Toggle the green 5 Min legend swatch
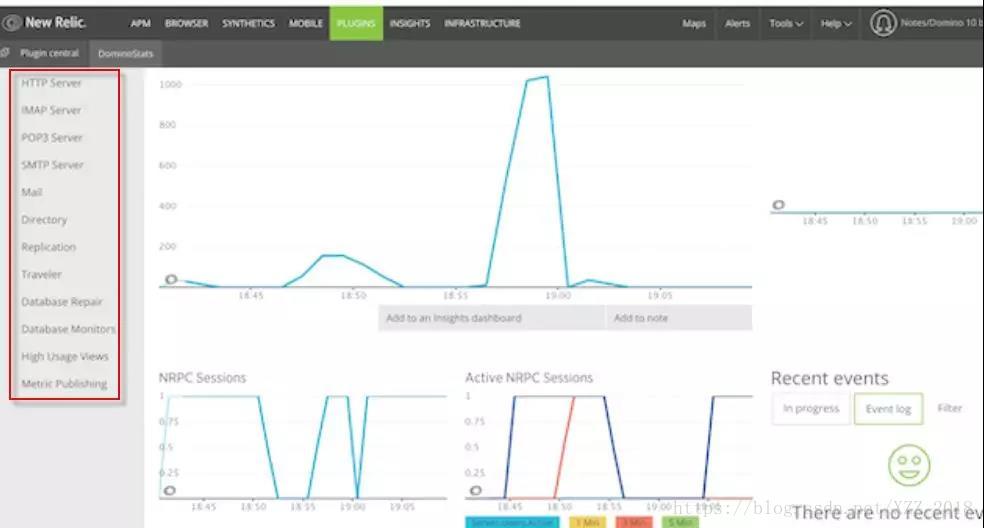984x528 pixels. point(680,522)
